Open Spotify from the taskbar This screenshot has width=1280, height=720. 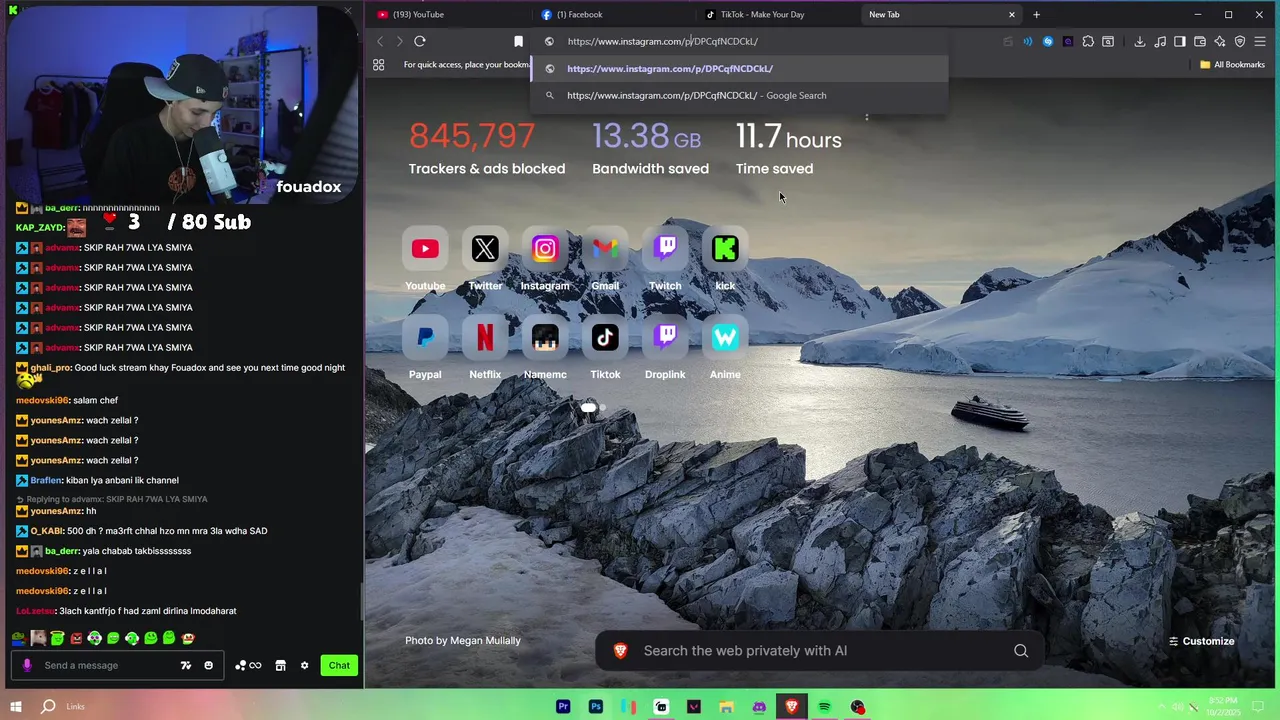coord(825,707)
